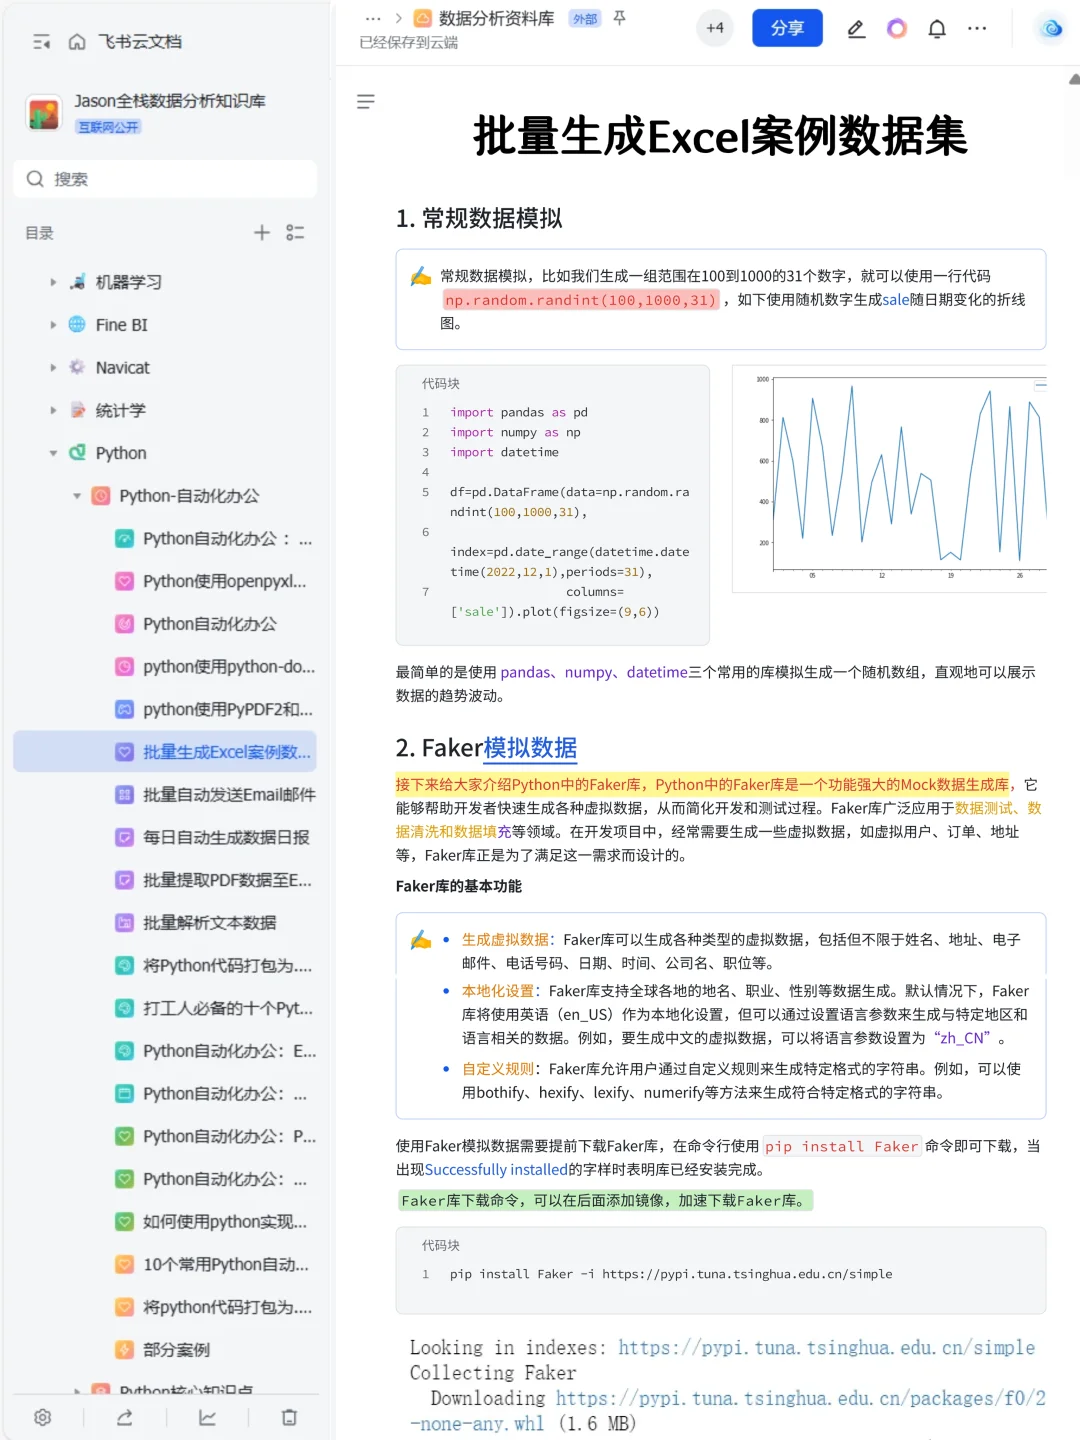Collapse the sidebar with the panel icon
1080x1440 pixels.
point(41,41)
